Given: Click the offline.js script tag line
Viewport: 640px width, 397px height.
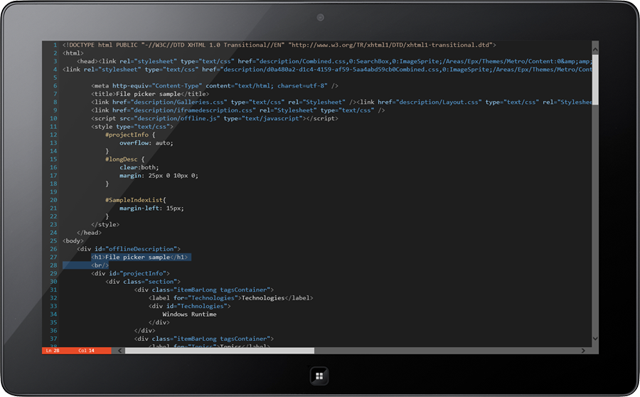Looking at the screenshot, I should point(215,118).
